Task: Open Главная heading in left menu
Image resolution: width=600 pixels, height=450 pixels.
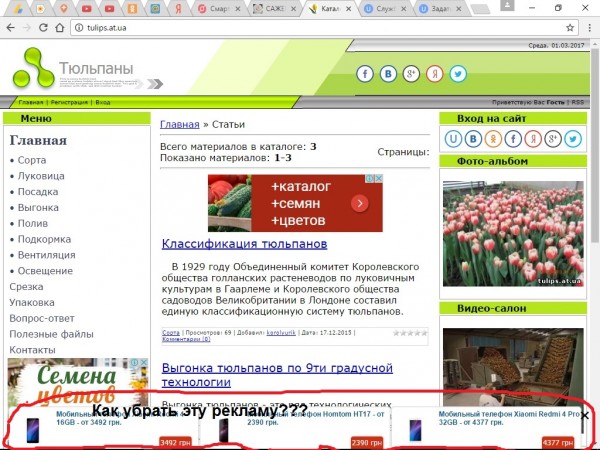Action: [38, 140]
